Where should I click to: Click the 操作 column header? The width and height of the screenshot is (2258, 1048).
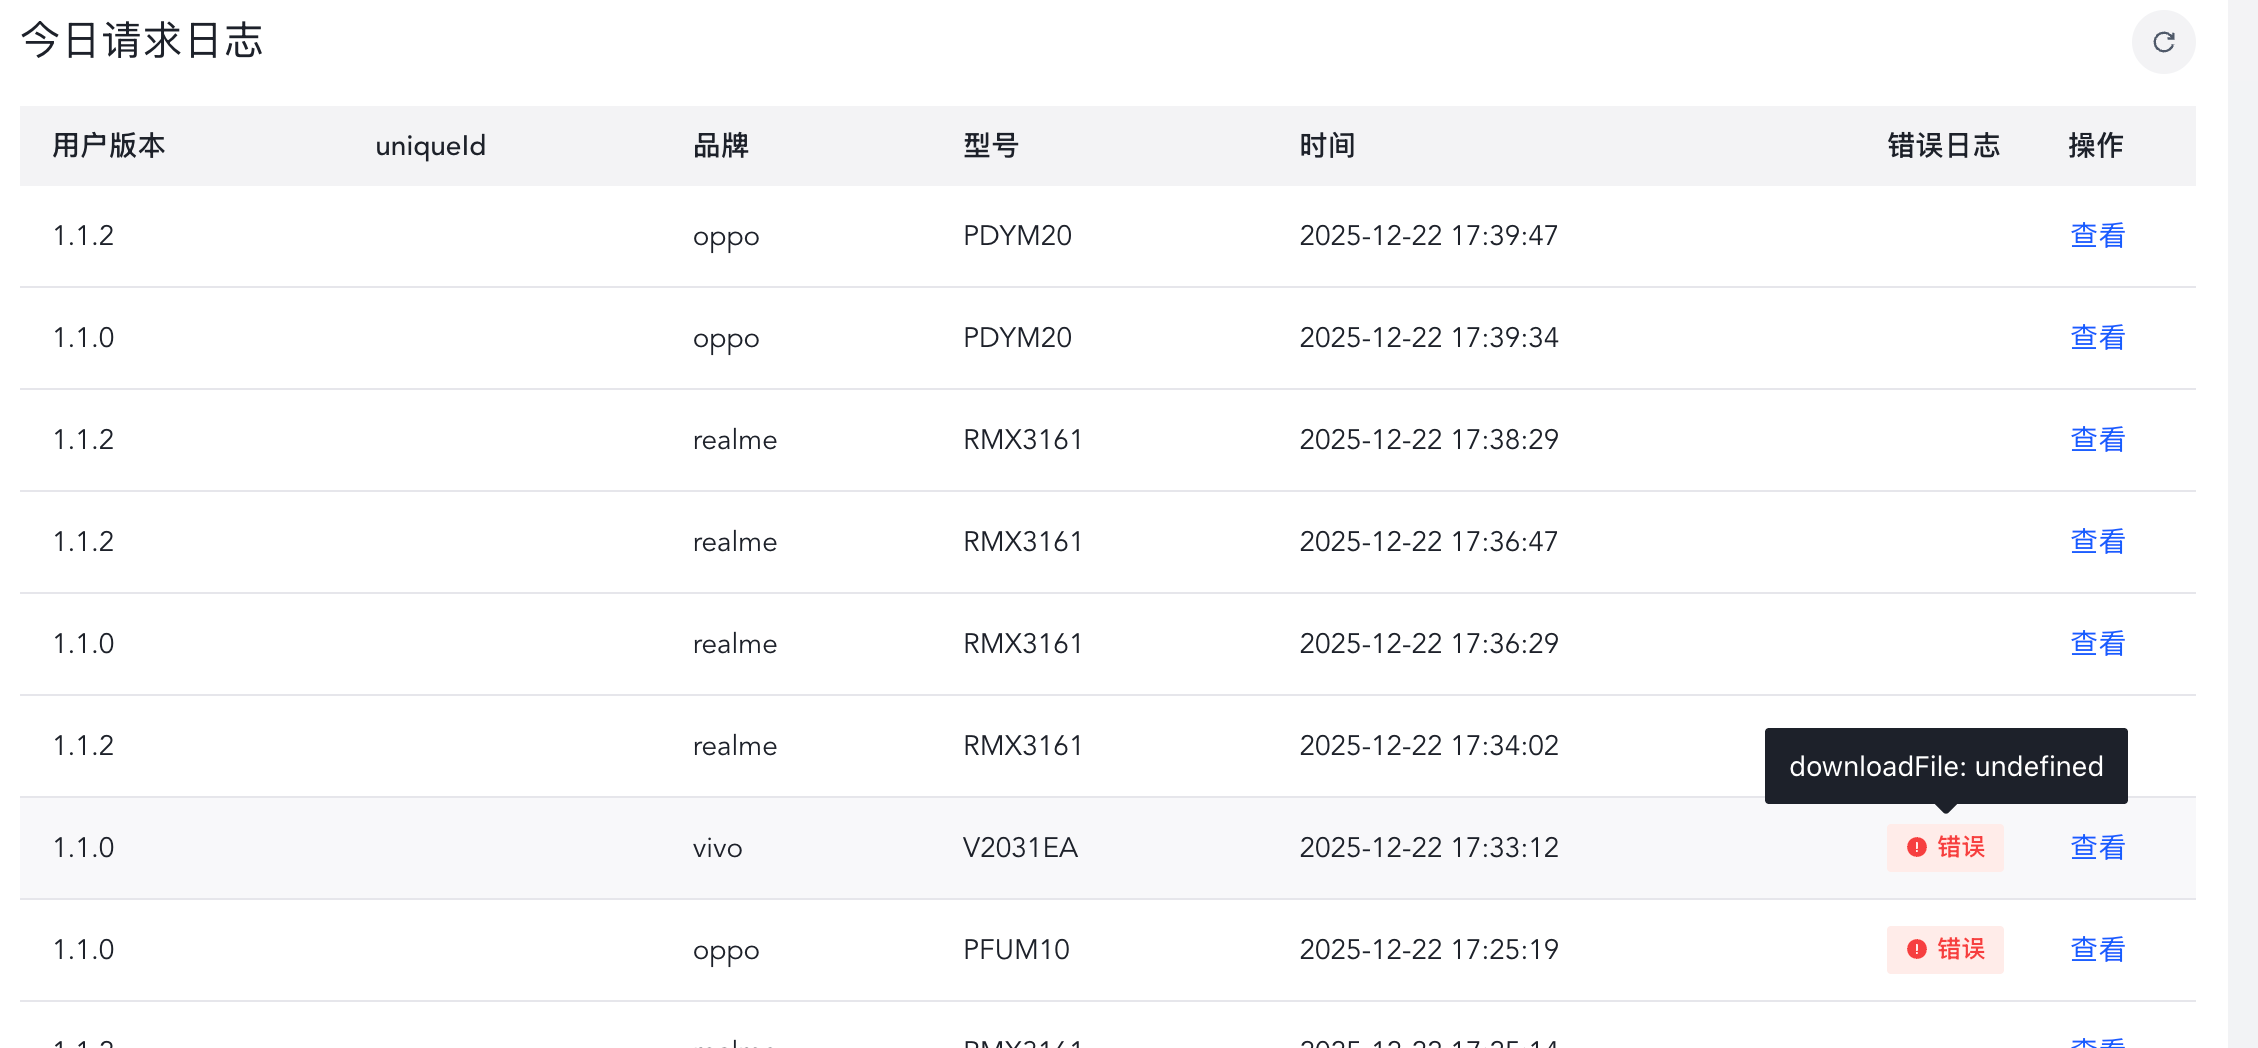click(2095, 146)
